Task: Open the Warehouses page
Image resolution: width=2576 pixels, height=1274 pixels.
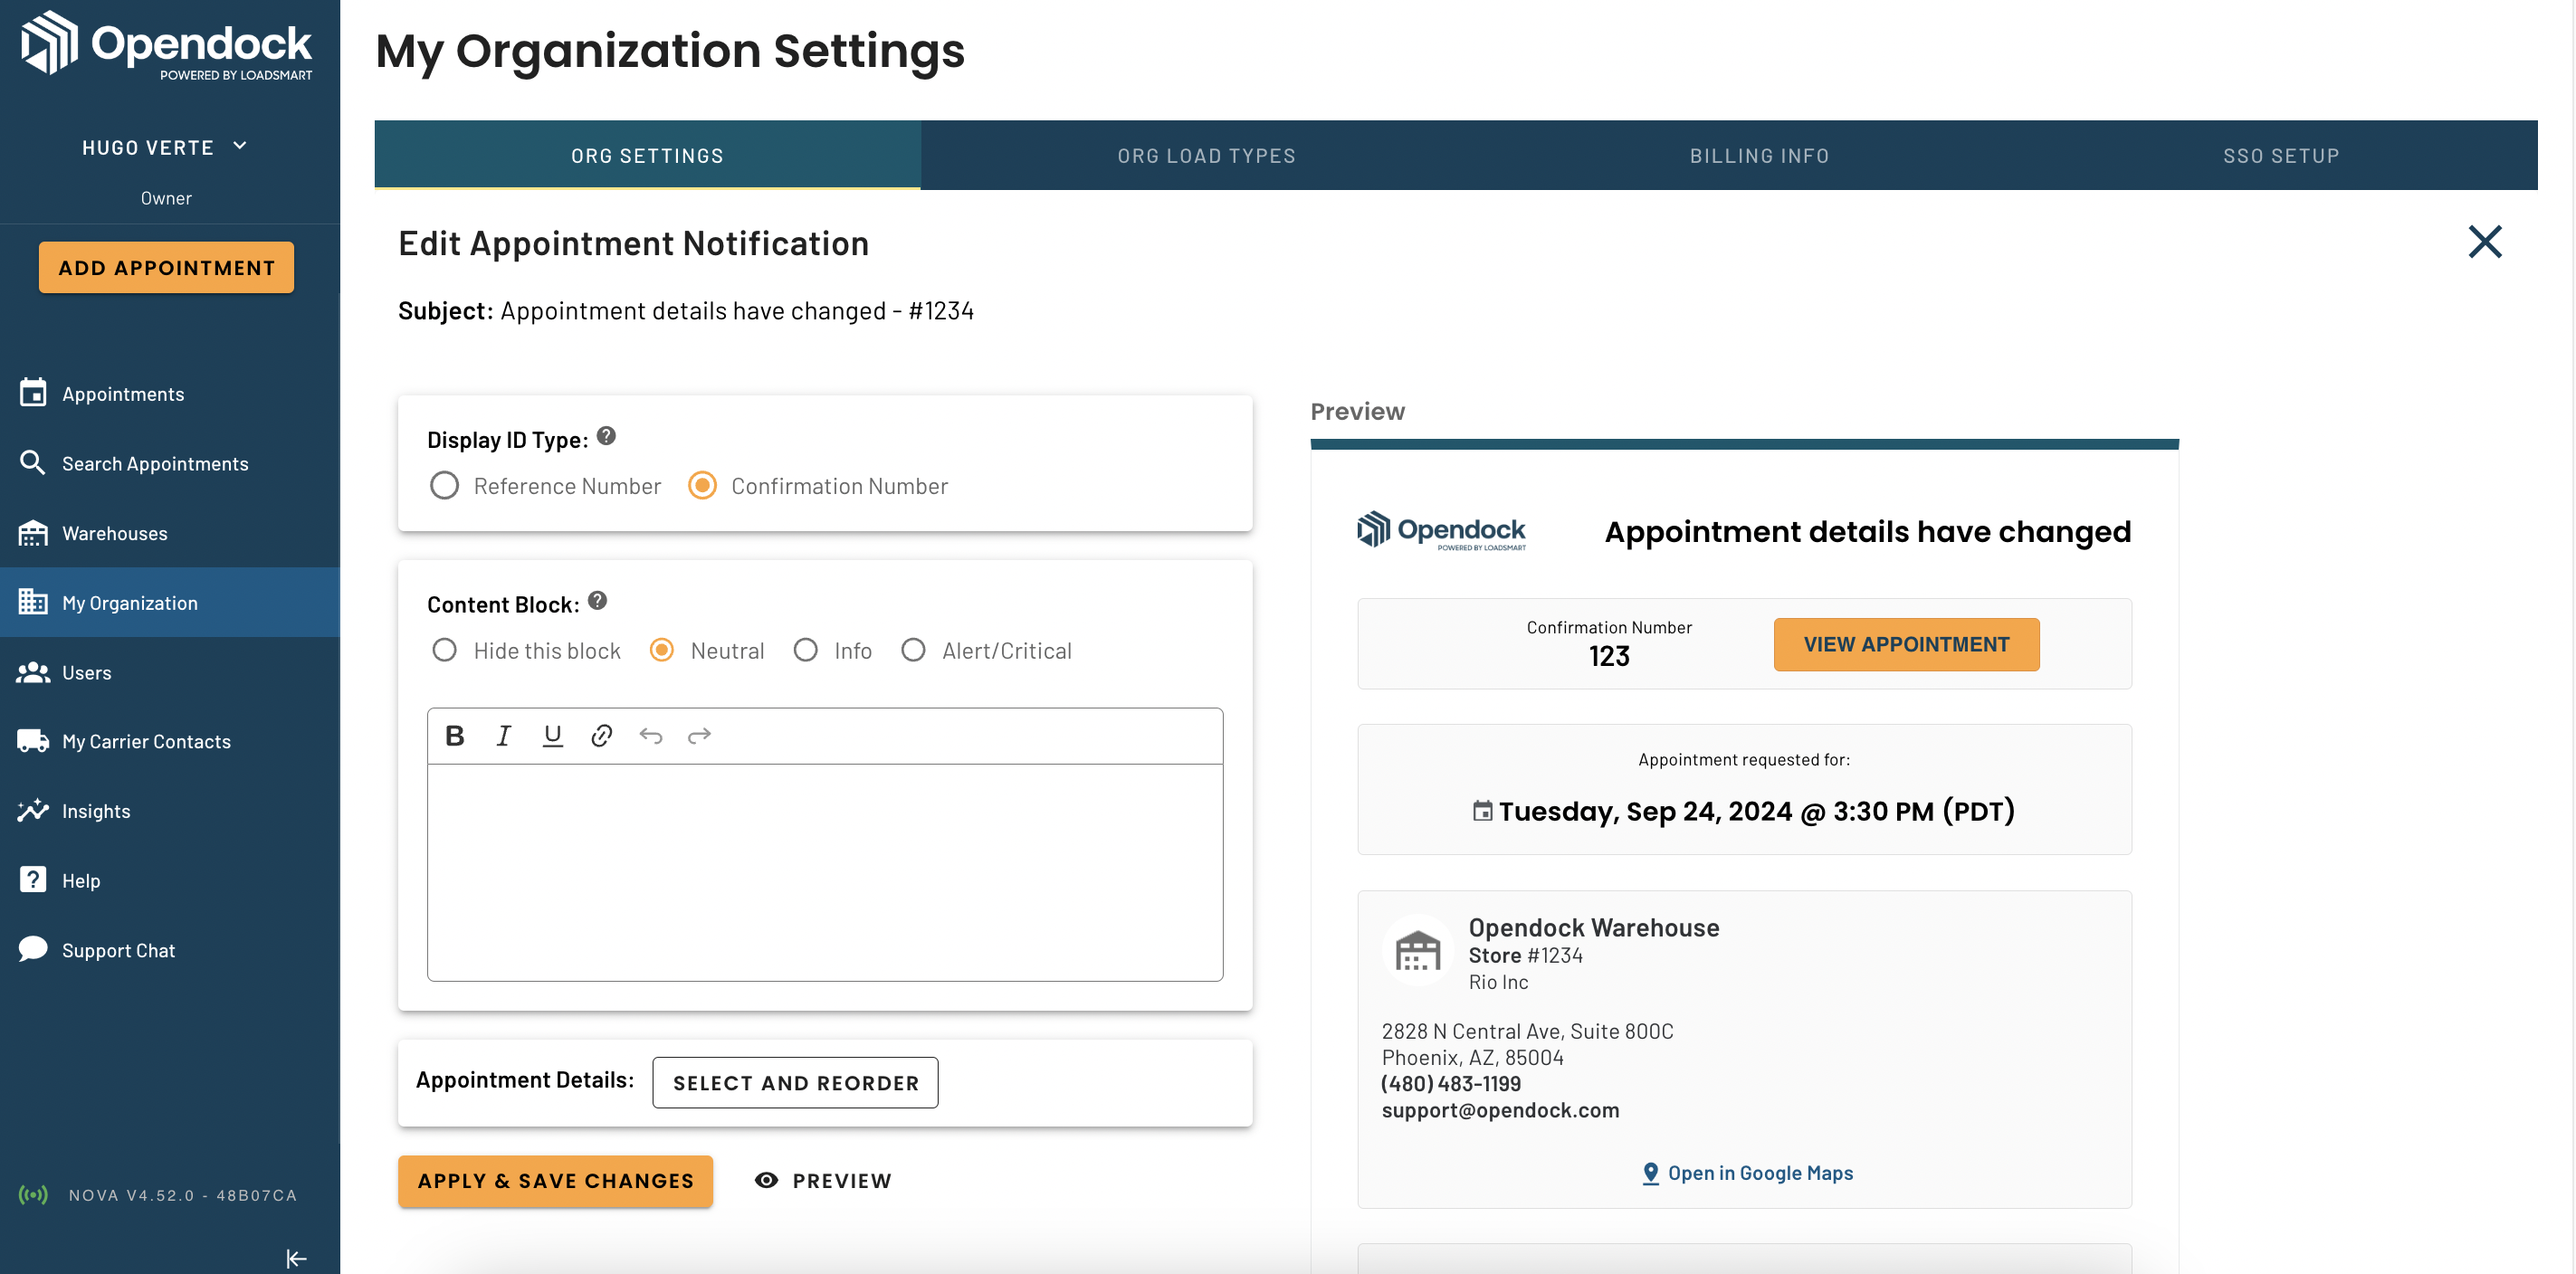Action: pos(115,533)
